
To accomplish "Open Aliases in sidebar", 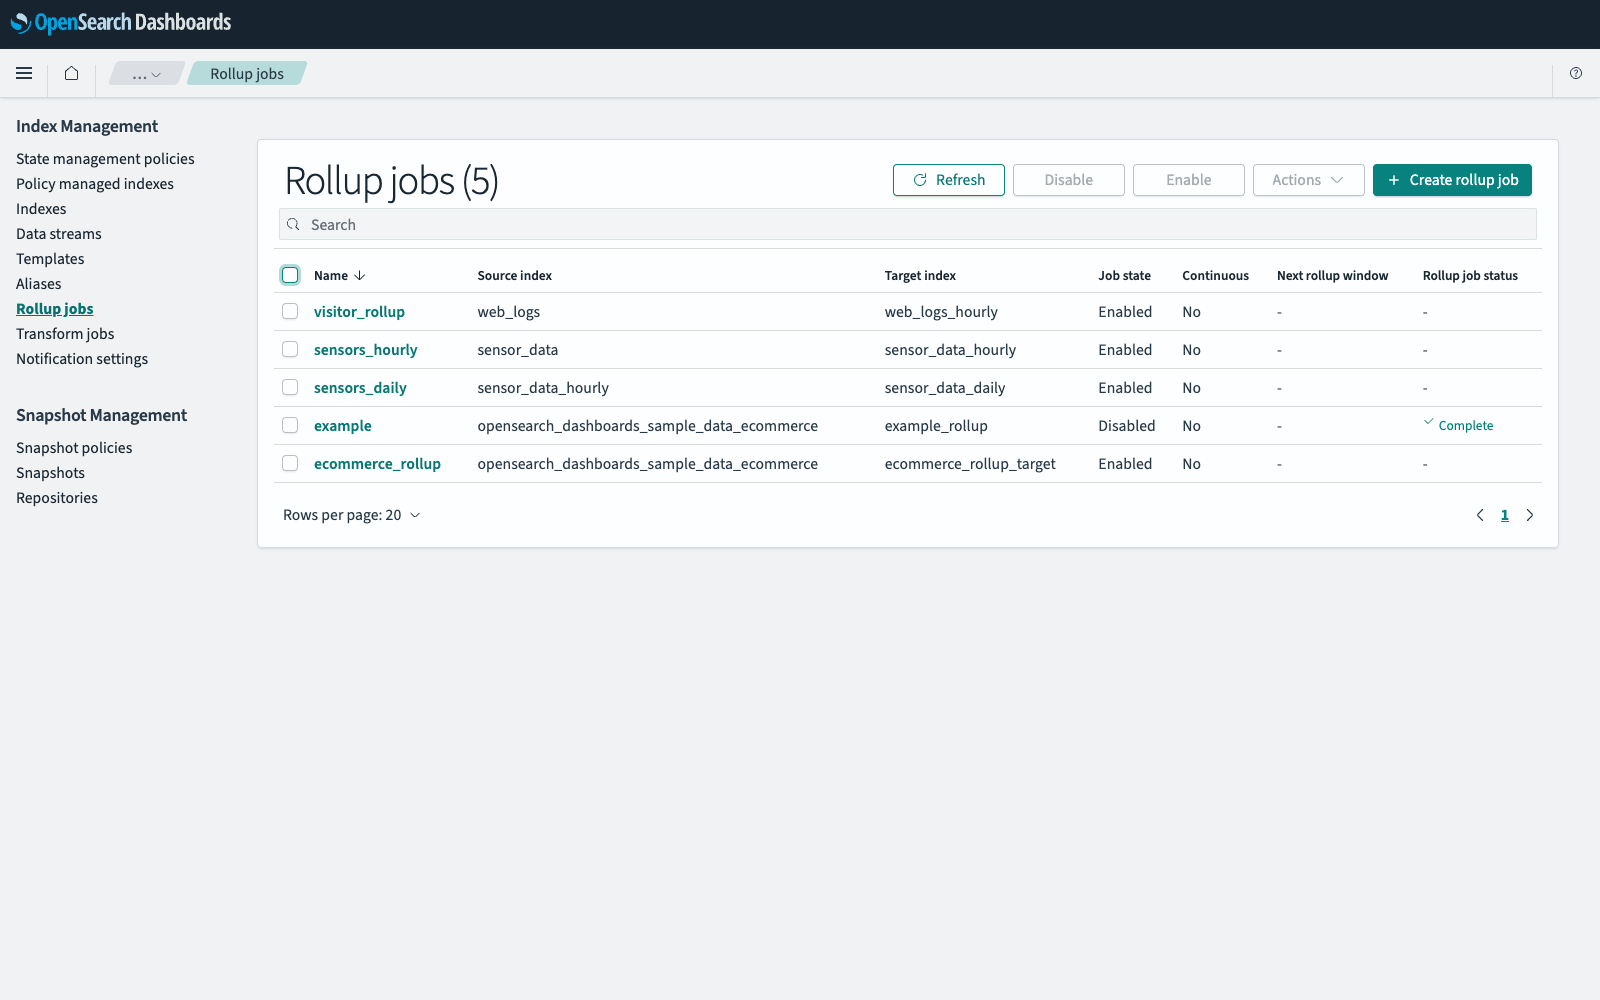I will (x=39, y=284).
